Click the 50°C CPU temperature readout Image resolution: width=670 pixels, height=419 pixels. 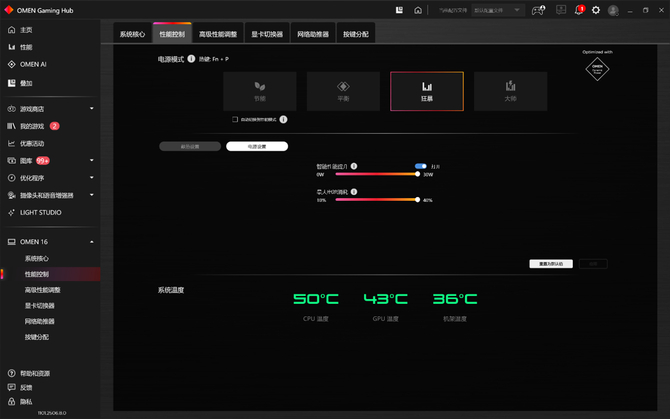click(x=316, y=299)
